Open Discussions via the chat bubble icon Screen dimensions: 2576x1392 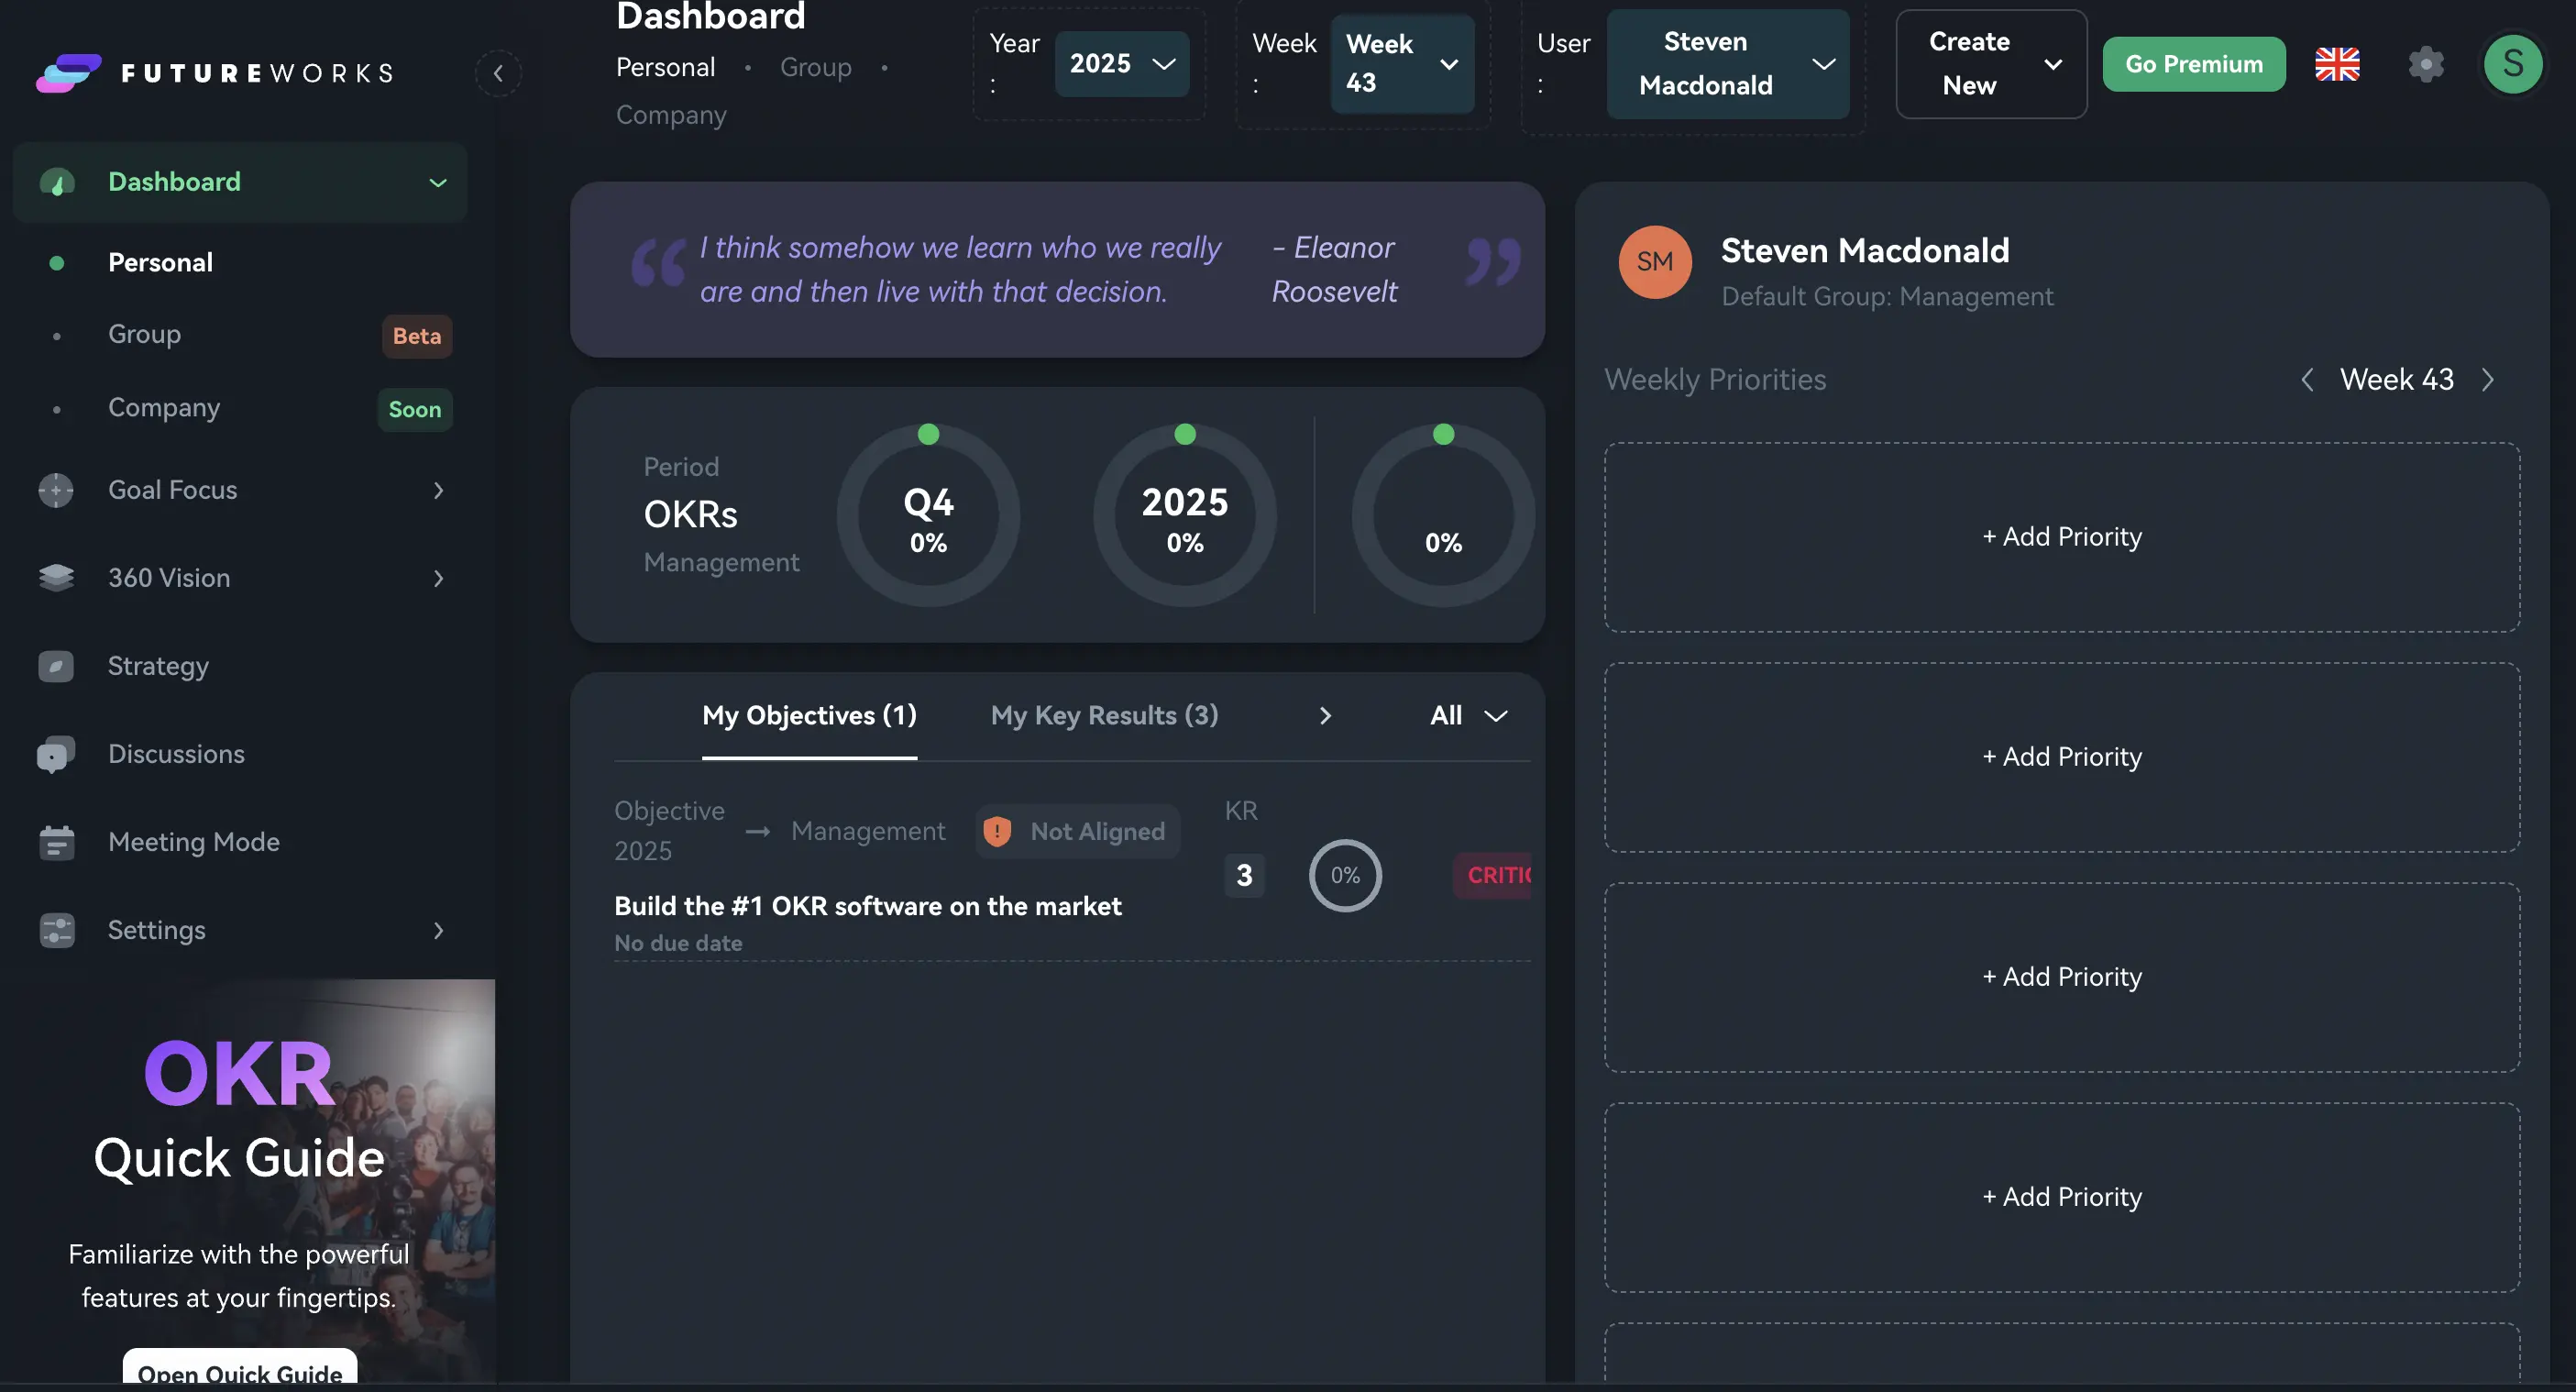(55, 753)
